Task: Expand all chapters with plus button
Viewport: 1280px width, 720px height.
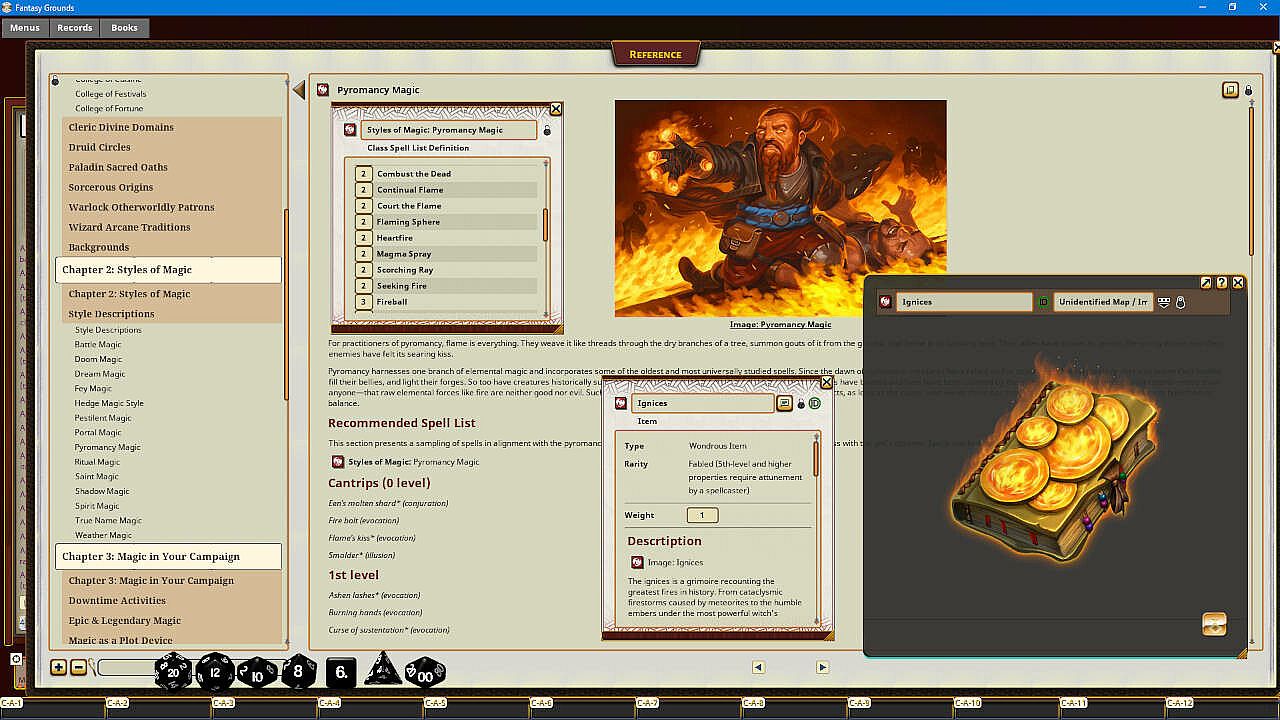Action: [59, 667]
